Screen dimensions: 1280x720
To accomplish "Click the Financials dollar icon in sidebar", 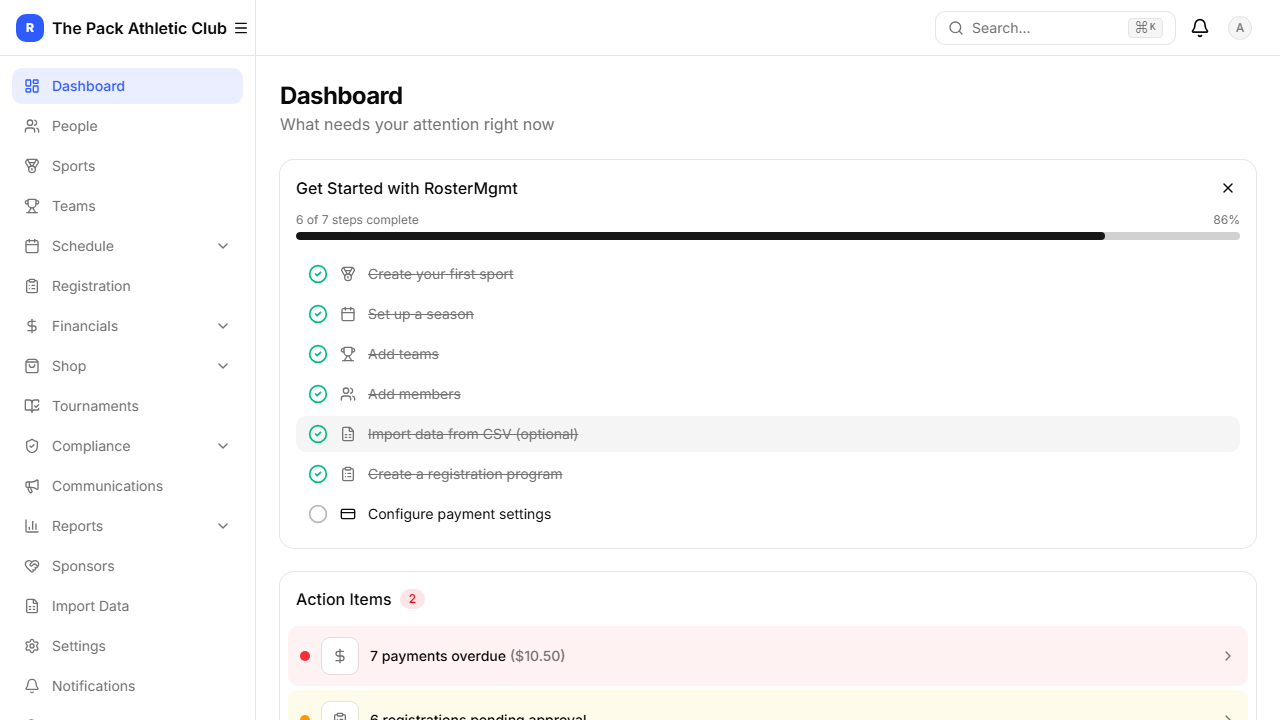I will (x=32, y=326).
